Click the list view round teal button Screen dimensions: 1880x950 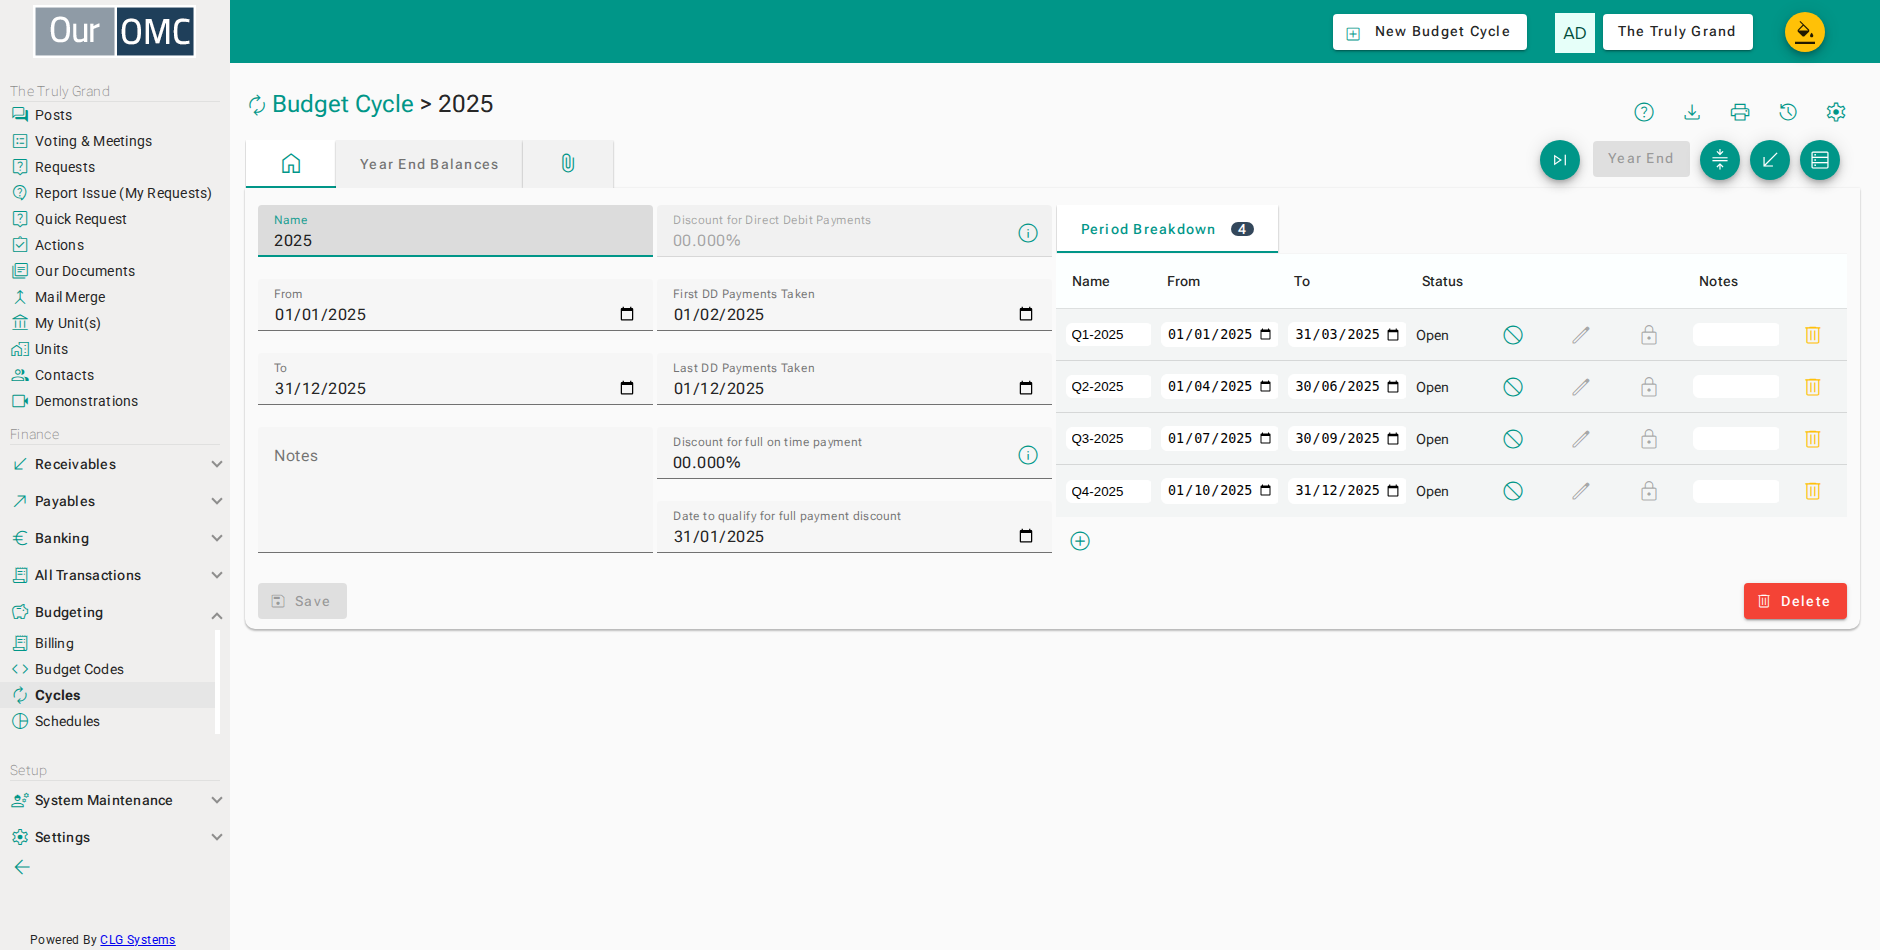pyautogui.click(x=1820, y=160)
